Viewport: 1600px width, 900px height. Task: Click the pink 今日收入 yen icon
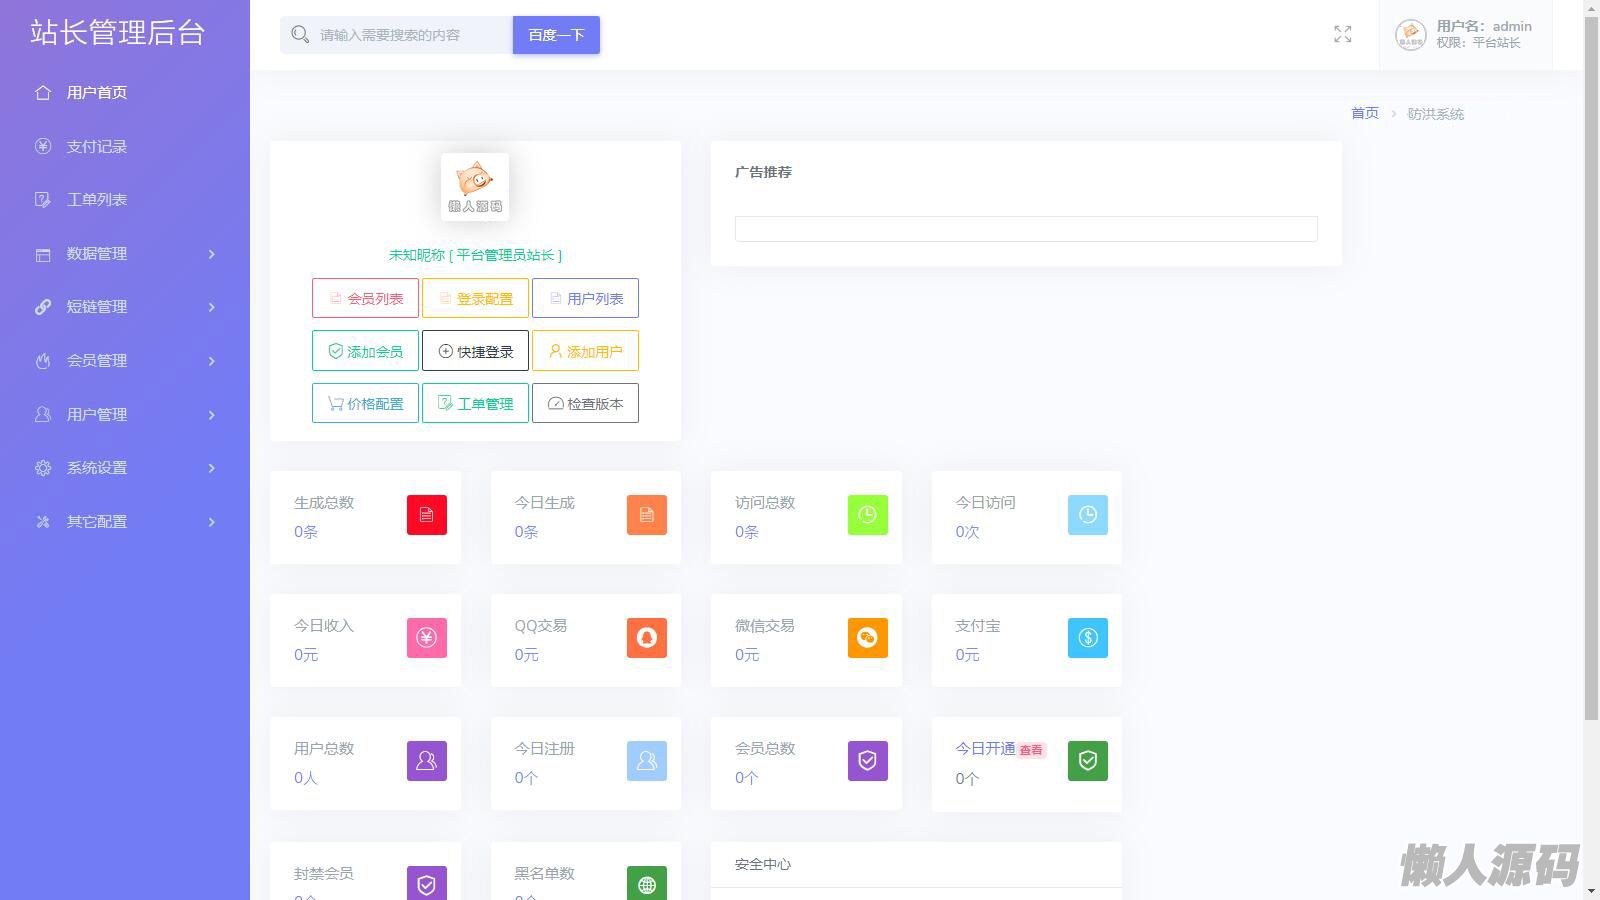pos(426,638)
